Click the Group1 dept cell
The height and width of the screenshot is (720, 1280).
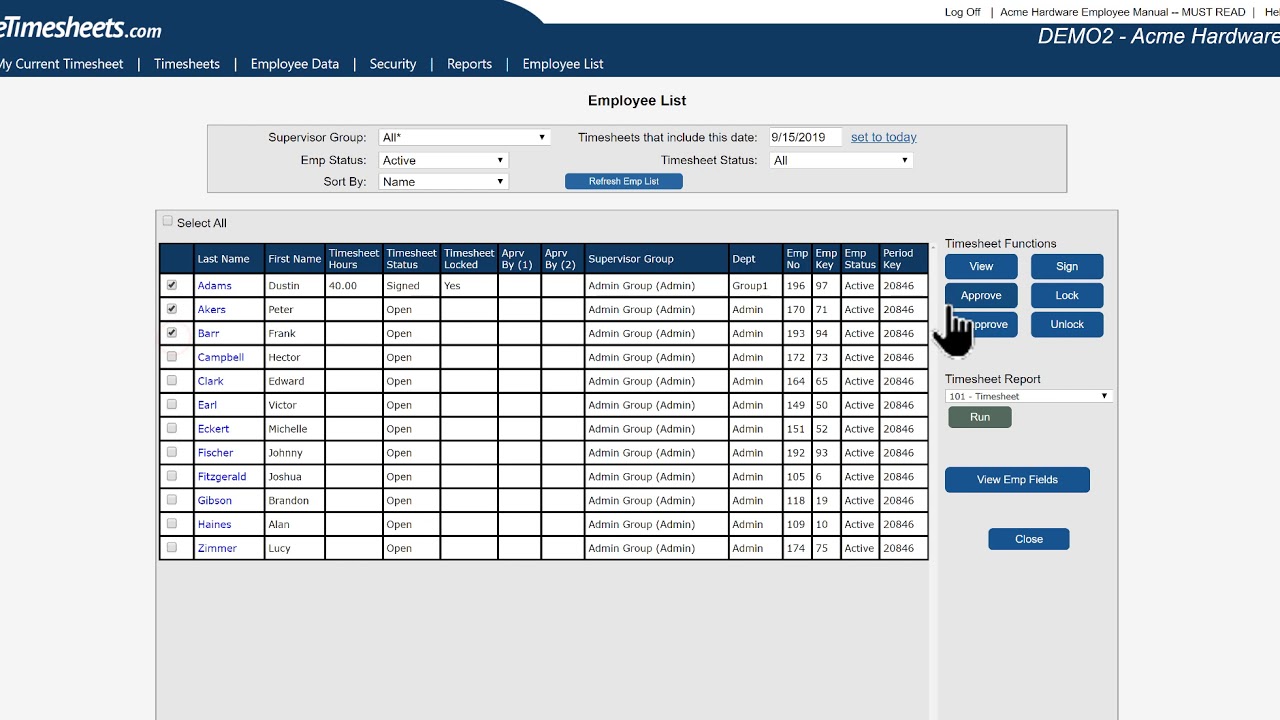[754, 286]
